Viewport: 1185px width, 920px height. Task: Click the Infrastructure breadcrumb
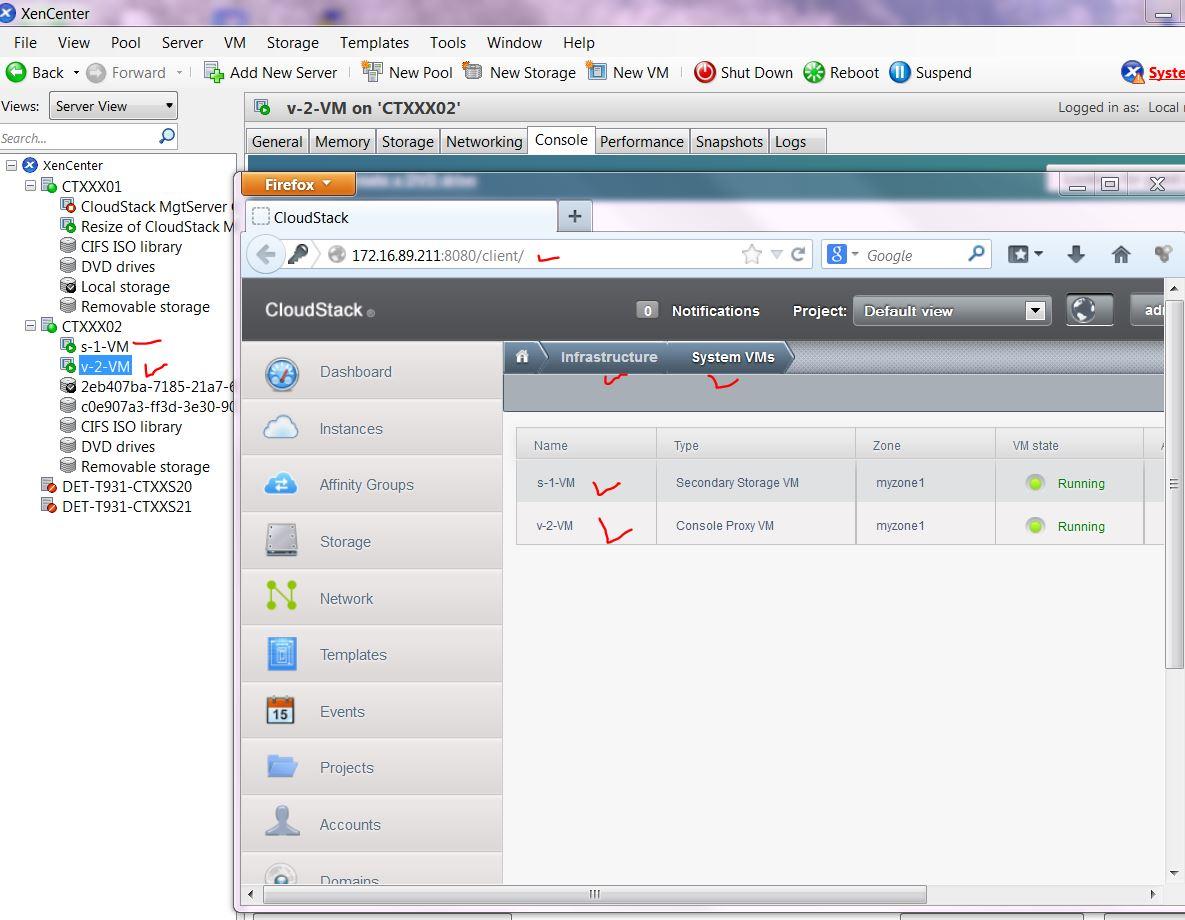coord(608,357)
